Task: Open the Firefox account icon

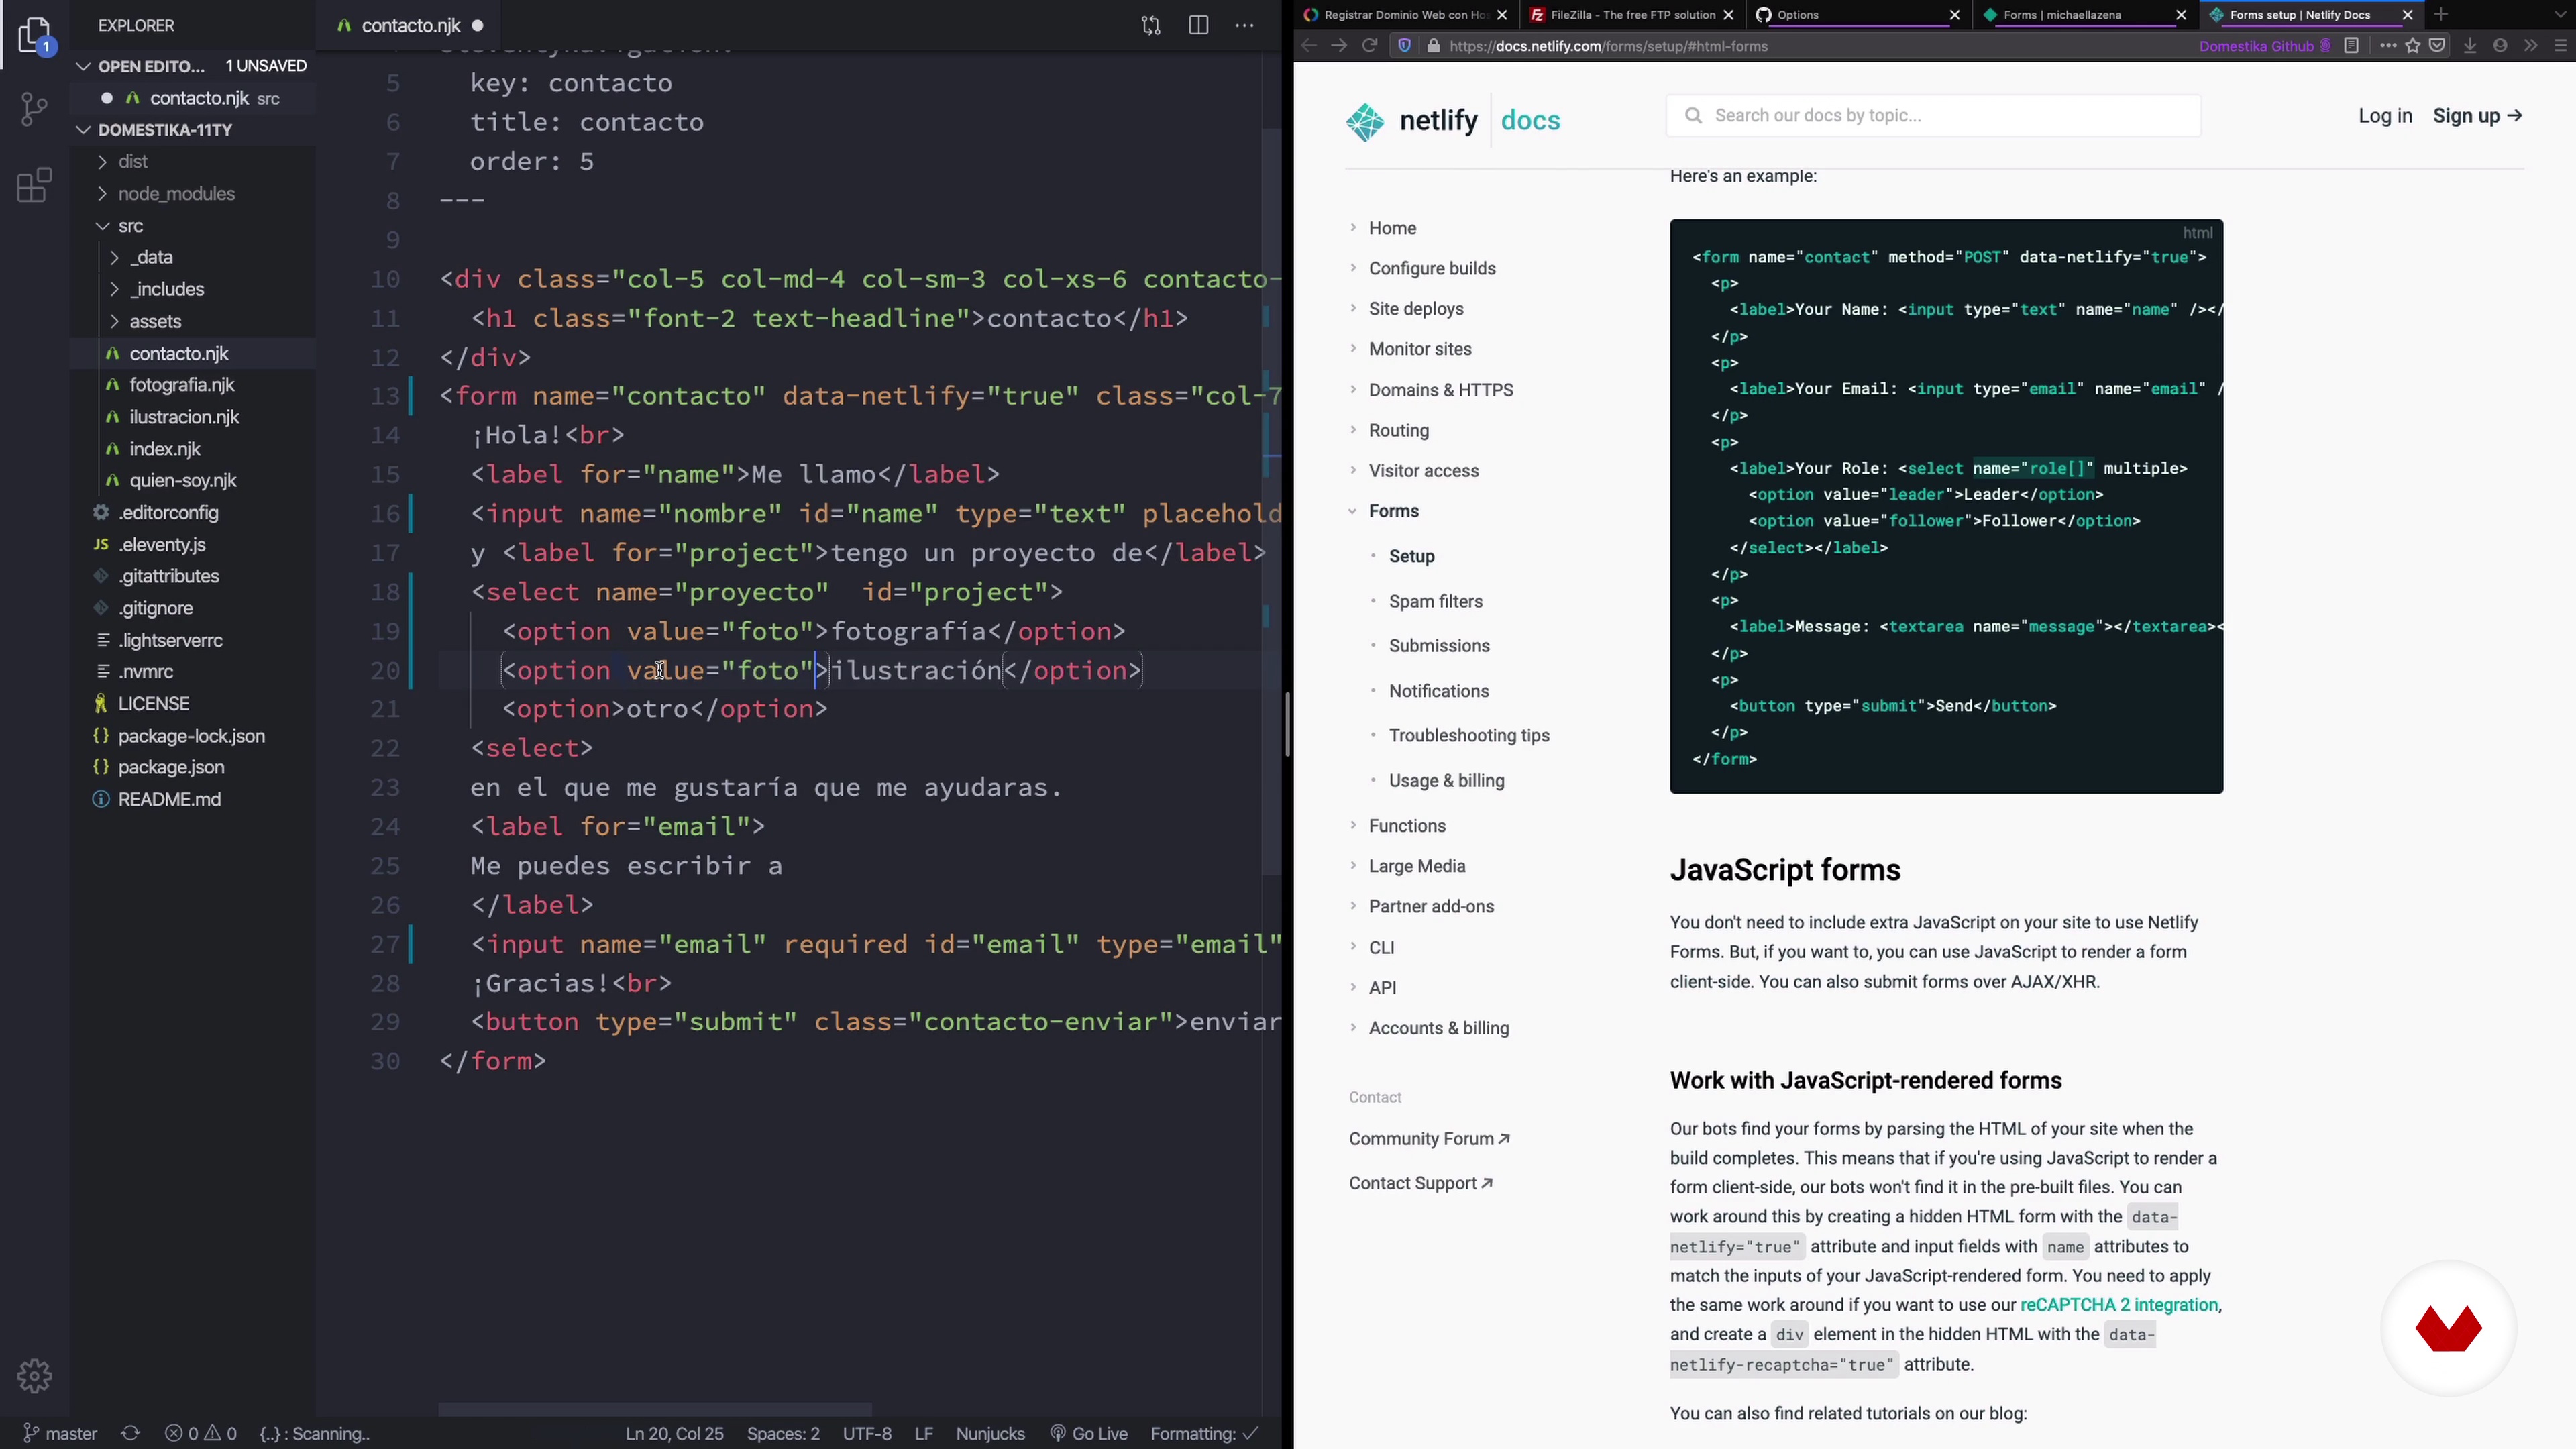Action: 2500,46
